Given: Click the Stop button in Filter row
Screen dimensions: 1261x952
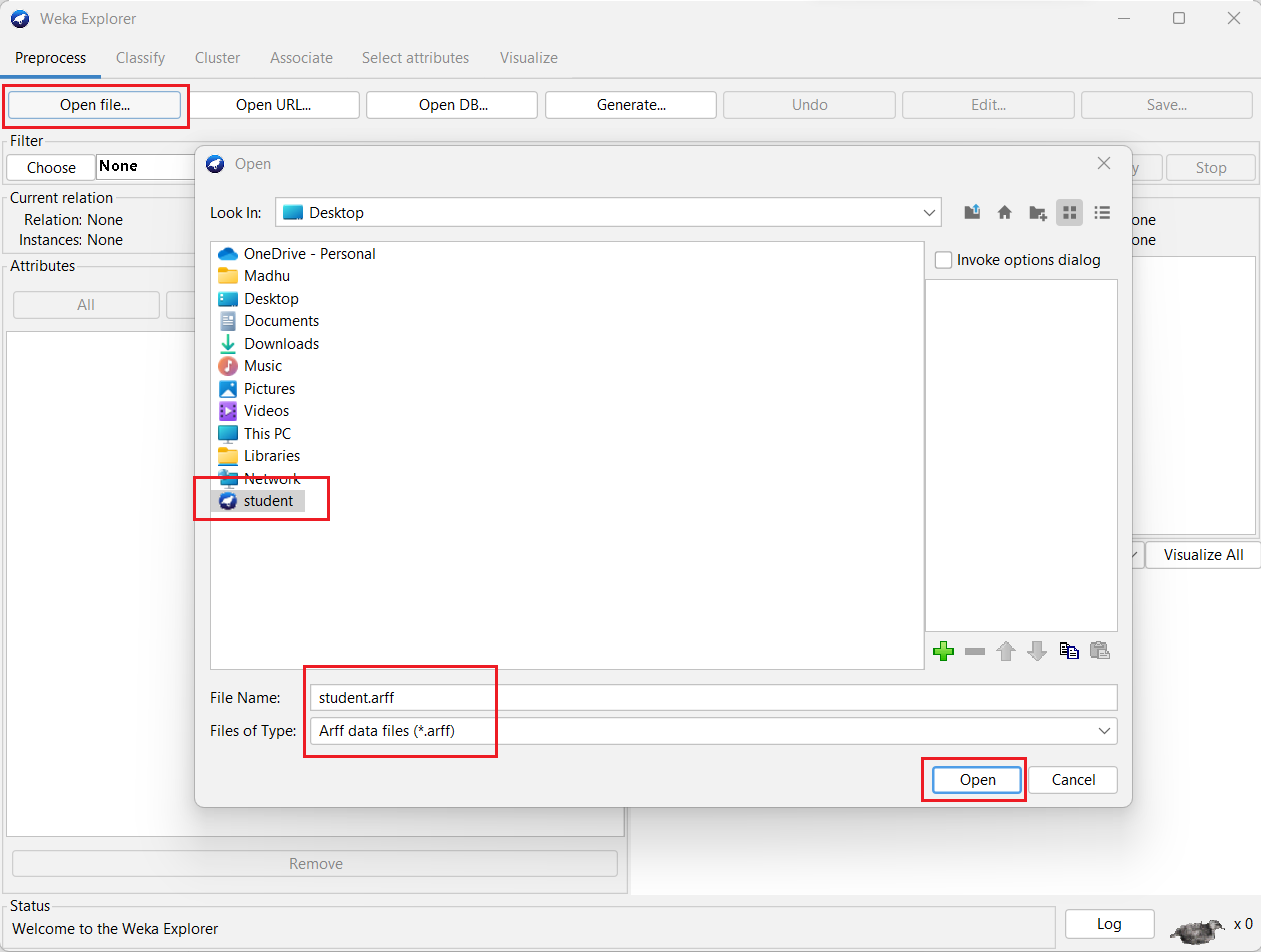Looking at the screenshot, I should click(x=1210, y=168).
